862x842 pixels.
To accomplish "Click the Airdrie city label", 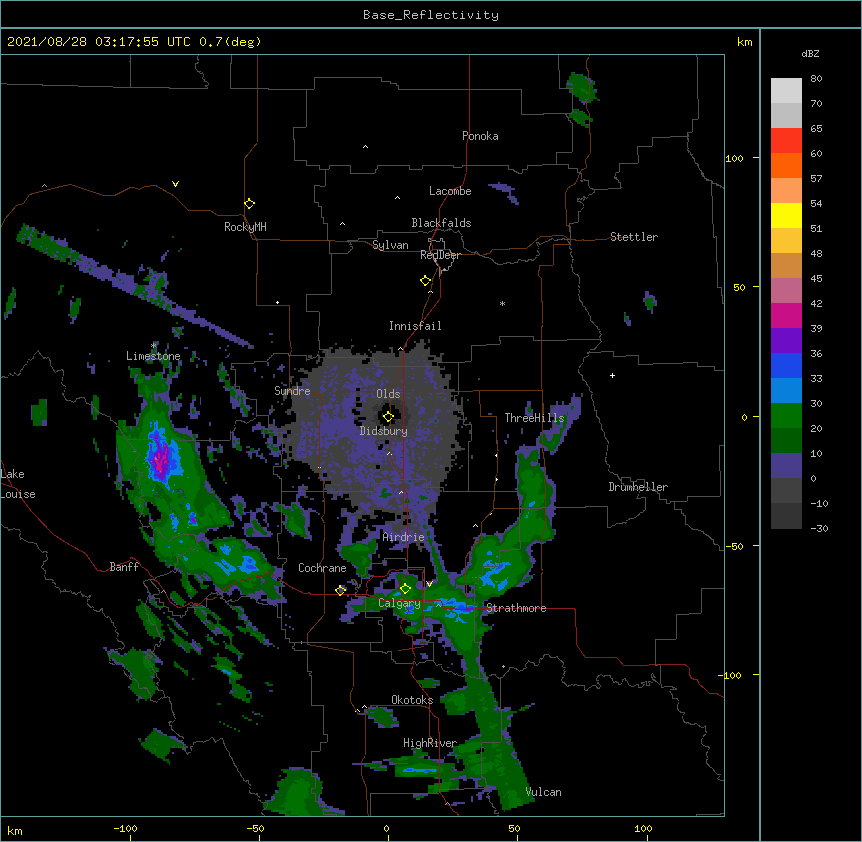I will (404, 537).
